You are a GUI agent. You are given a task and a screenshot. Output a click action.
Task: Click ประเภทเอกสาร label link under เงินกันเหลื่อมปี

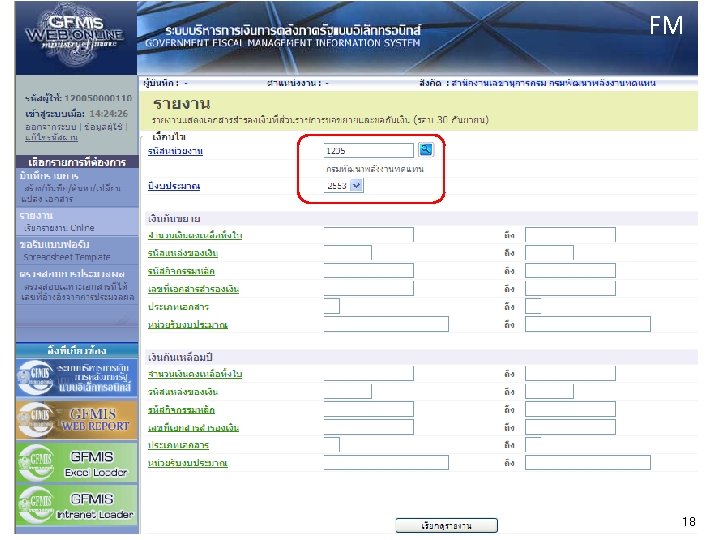(x=178, y=445)
